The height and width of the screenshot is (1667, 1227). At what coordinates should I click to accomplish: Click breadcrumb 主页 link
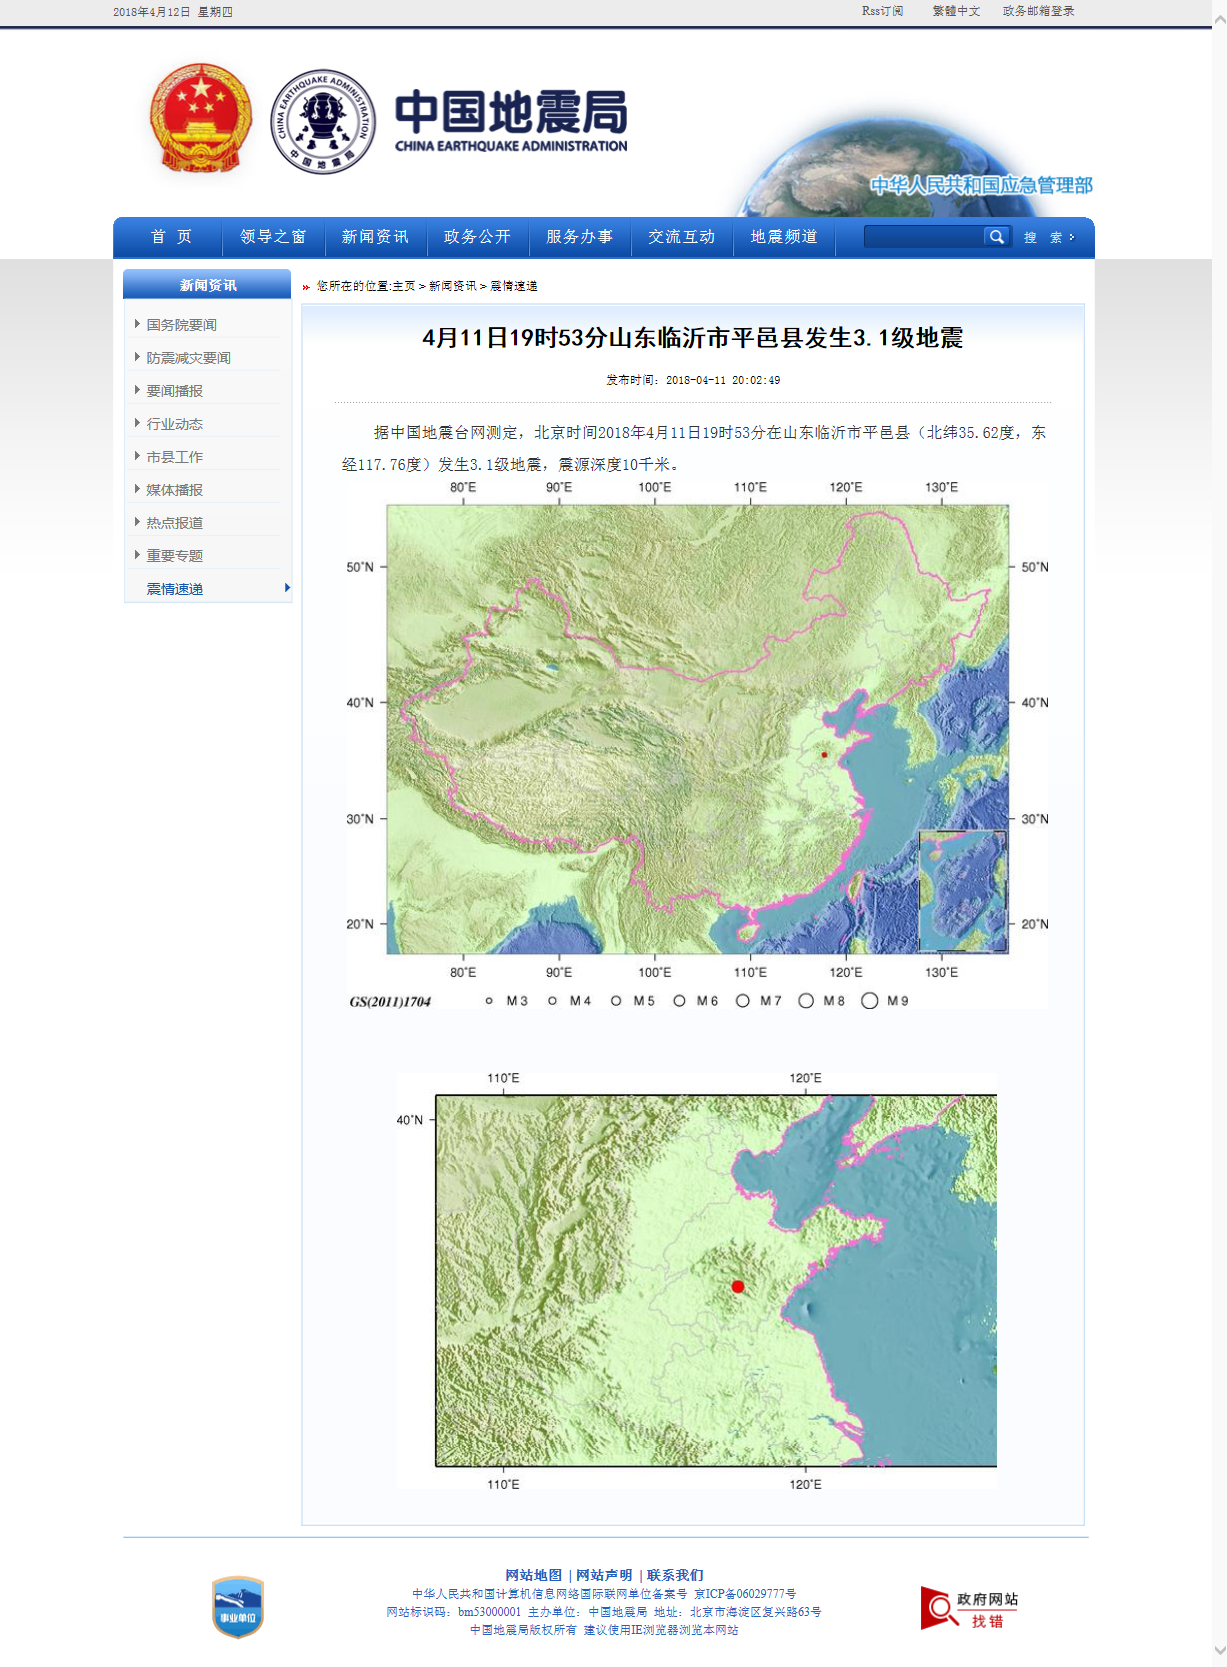(x=404, y=286)
